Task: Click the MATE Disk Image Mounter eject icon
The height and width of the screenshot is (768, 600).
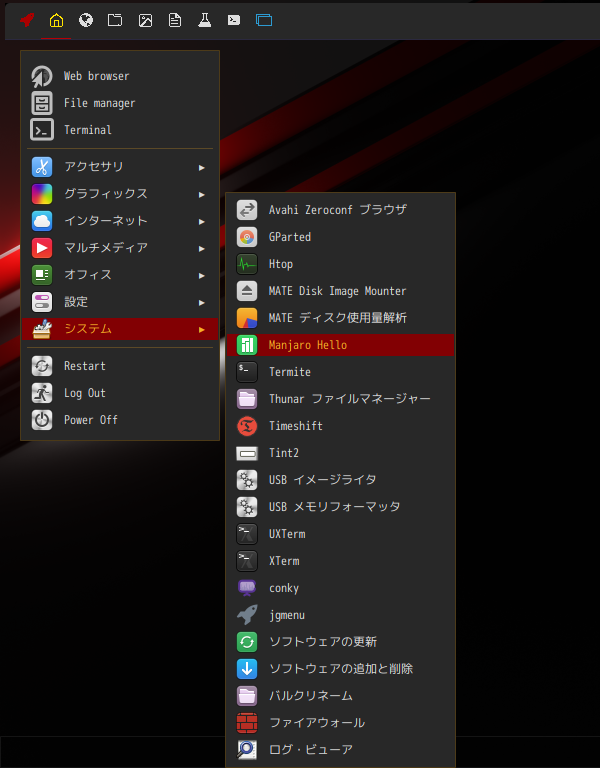Action: [x=247, y=291]
